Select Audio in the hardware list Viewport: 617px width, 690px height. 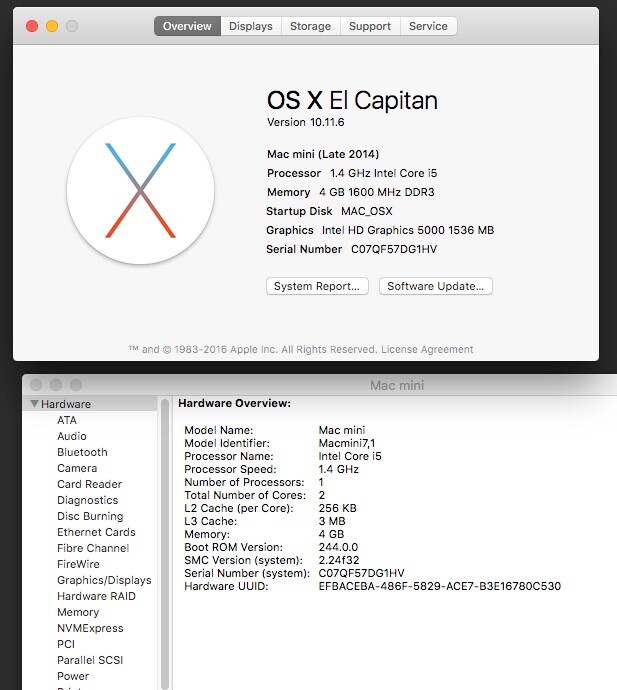tap(72, 436)
